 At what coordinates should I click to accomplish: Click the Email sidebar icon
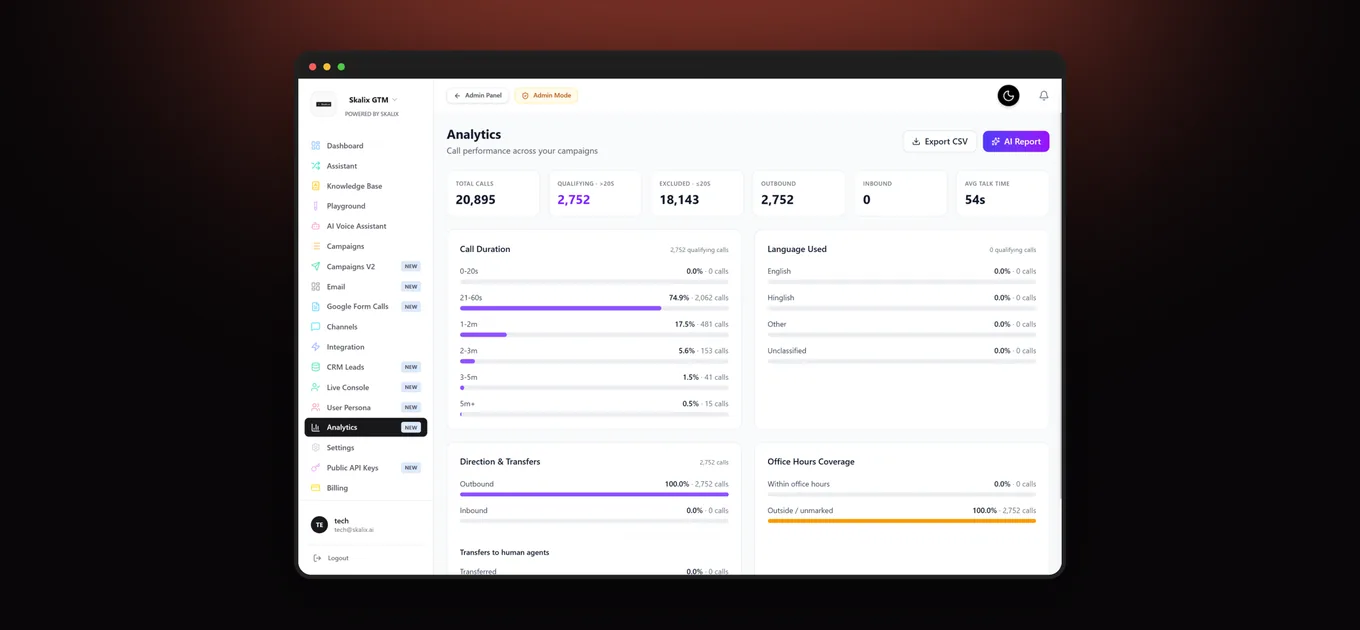click(316, 287)
